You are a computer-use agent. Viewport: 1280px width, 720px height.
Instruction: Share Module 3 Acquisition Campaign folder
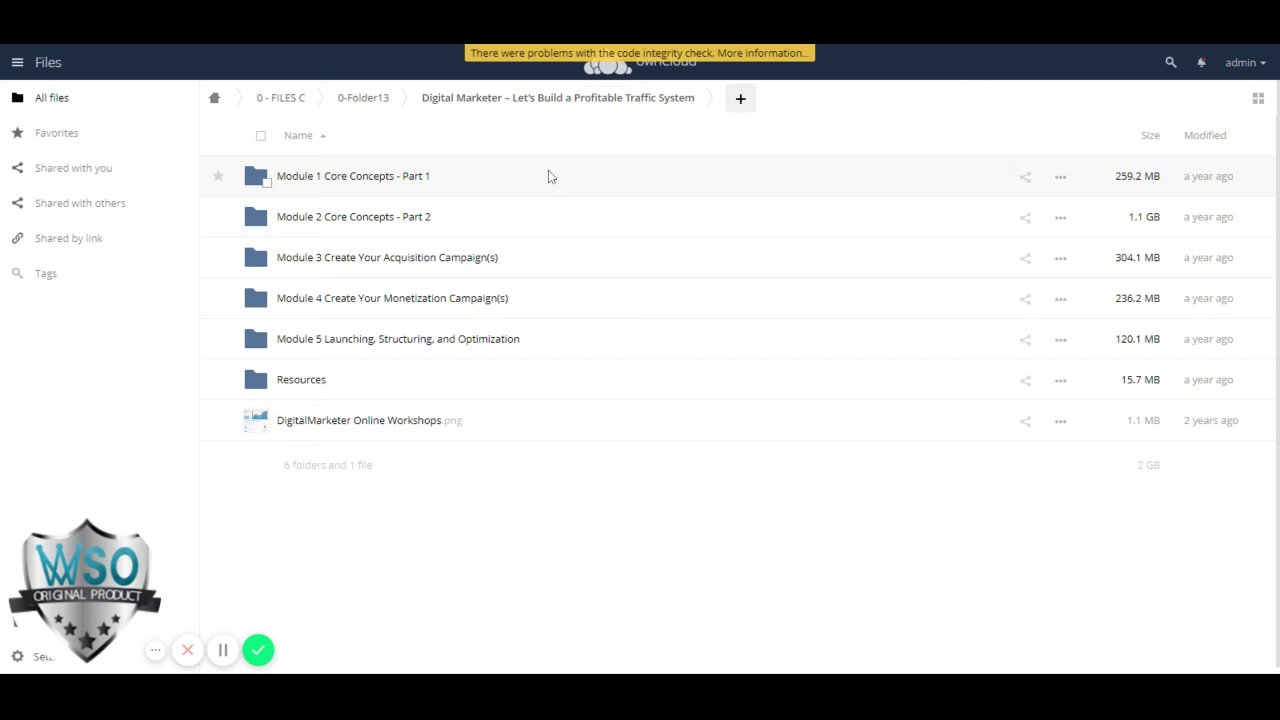click(x=1025, y=258)
